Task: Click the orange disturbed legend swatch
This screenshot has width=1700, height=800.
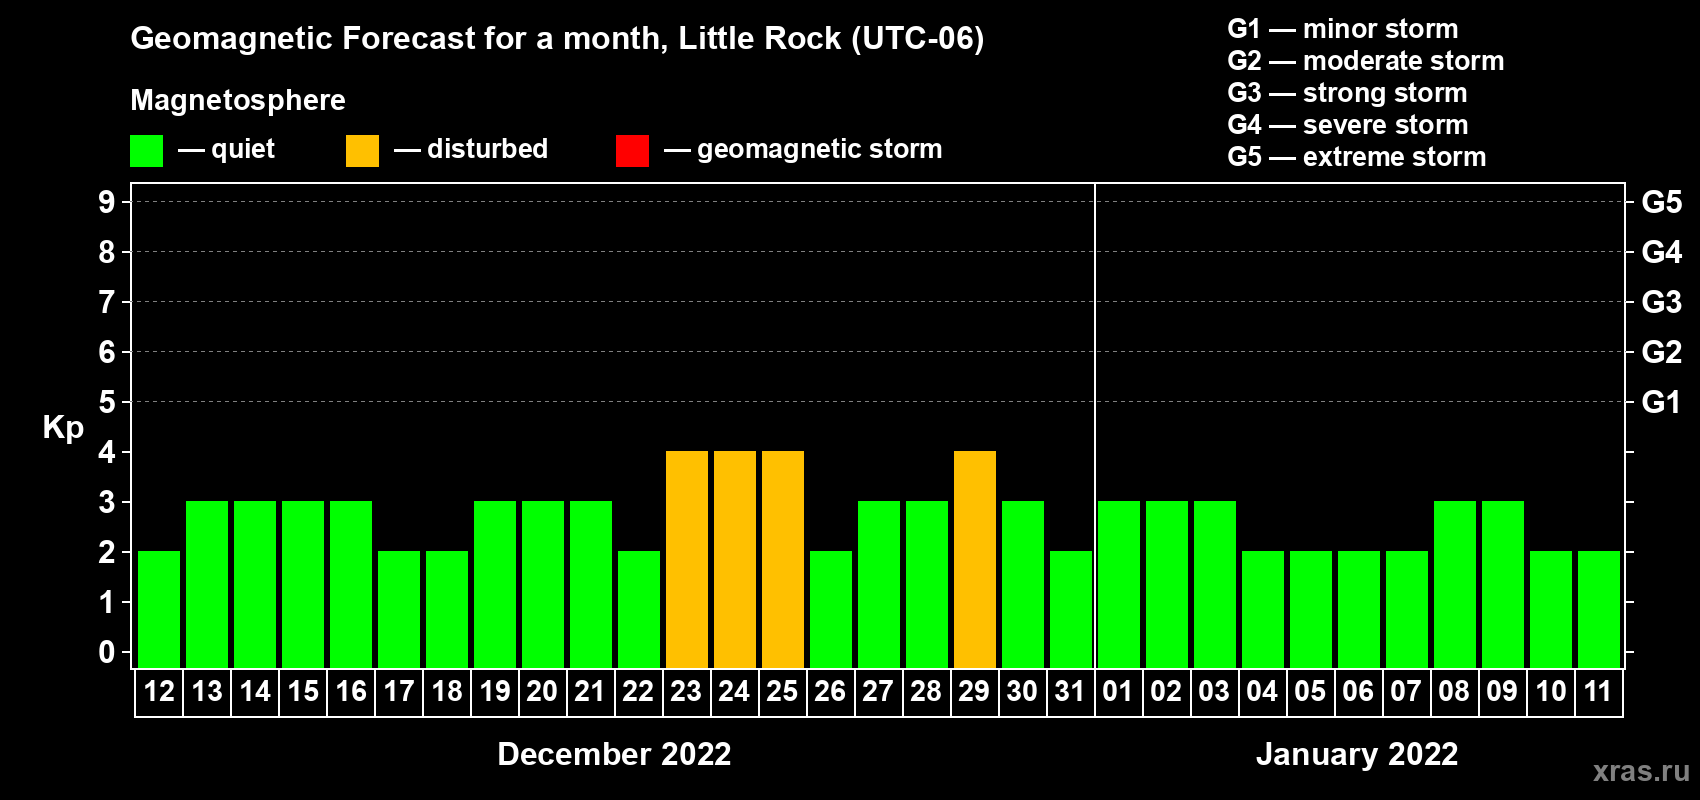Action: coord(362,151)
